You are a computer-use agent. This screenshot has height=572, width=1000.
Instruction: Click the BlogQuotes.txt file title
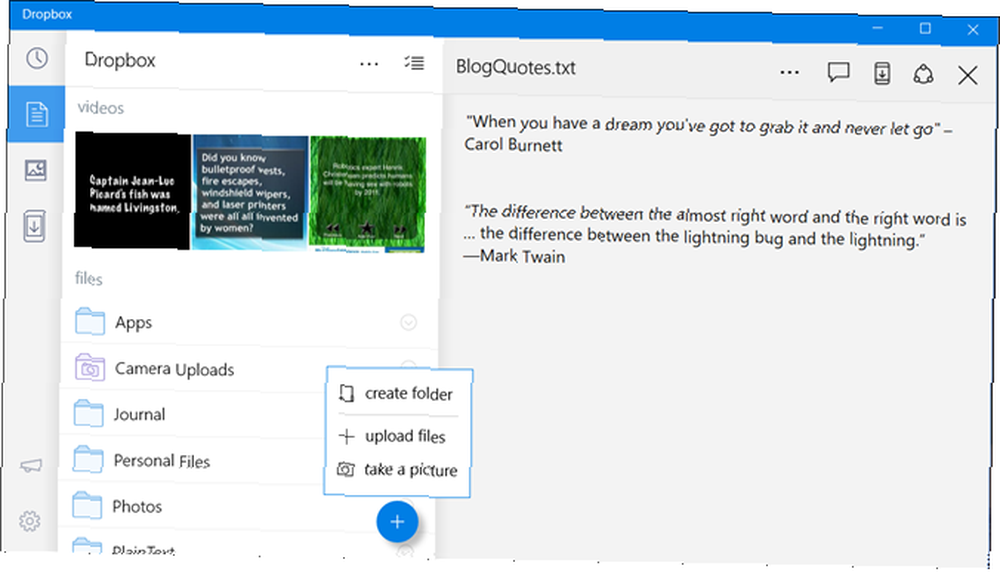[x=515, y=68]
